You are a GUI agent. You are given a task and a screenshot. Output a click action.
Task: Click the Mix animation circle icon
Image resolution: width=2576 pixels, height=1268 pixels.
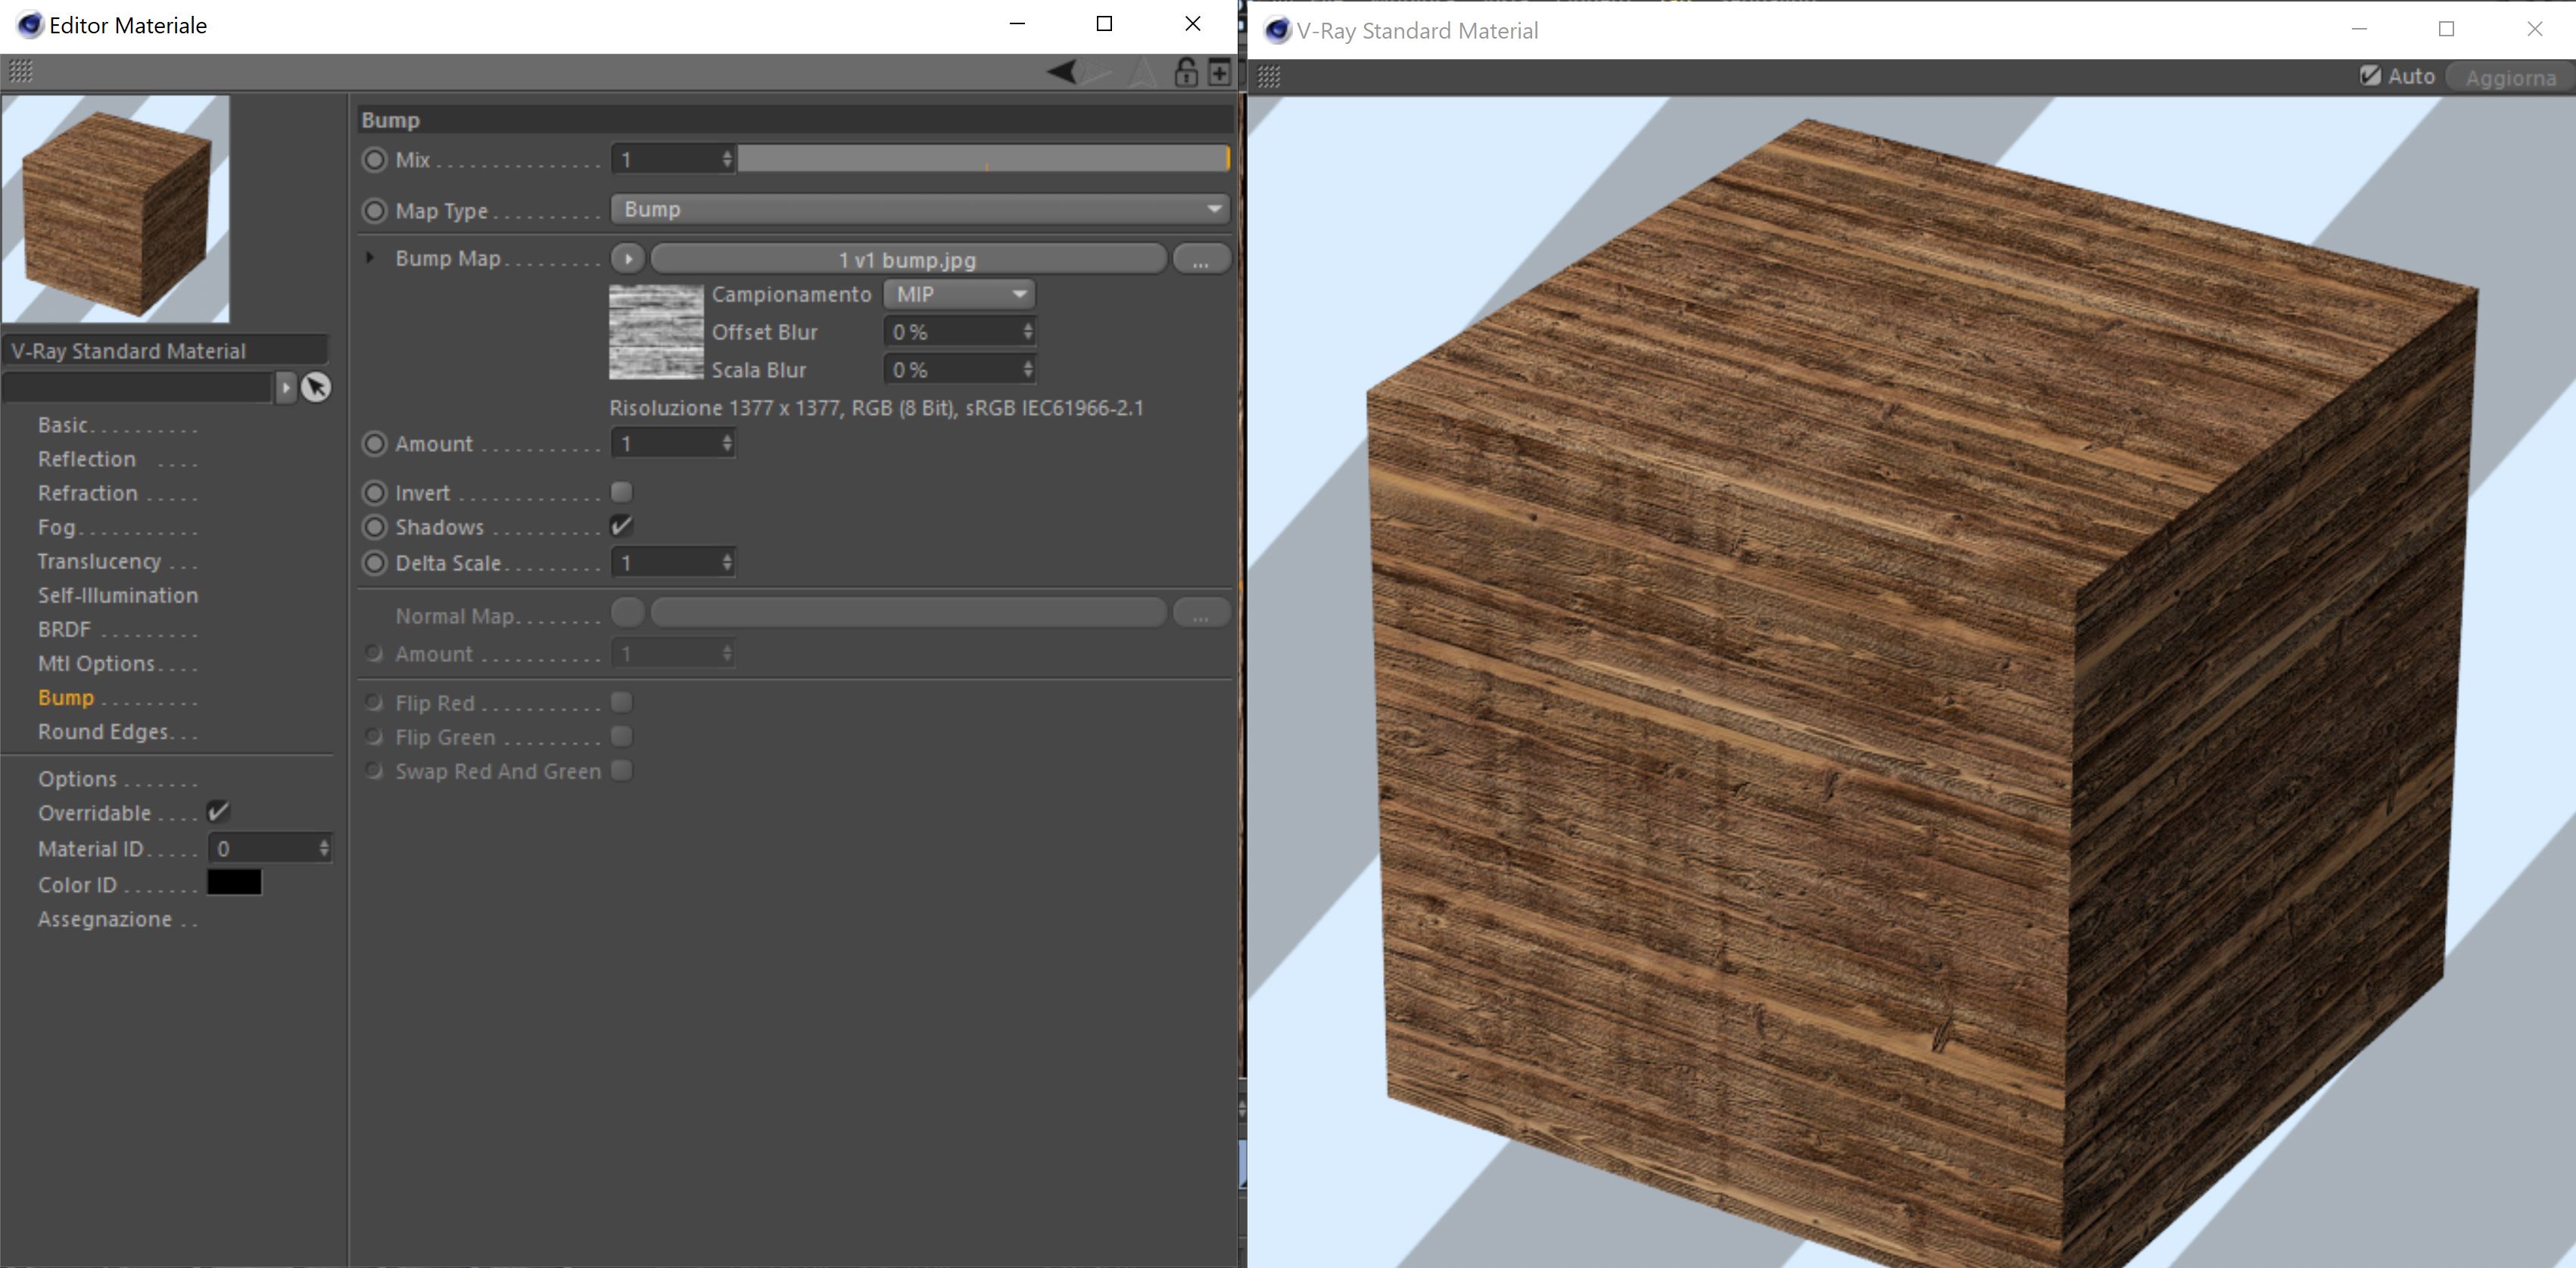click(374, 160)
